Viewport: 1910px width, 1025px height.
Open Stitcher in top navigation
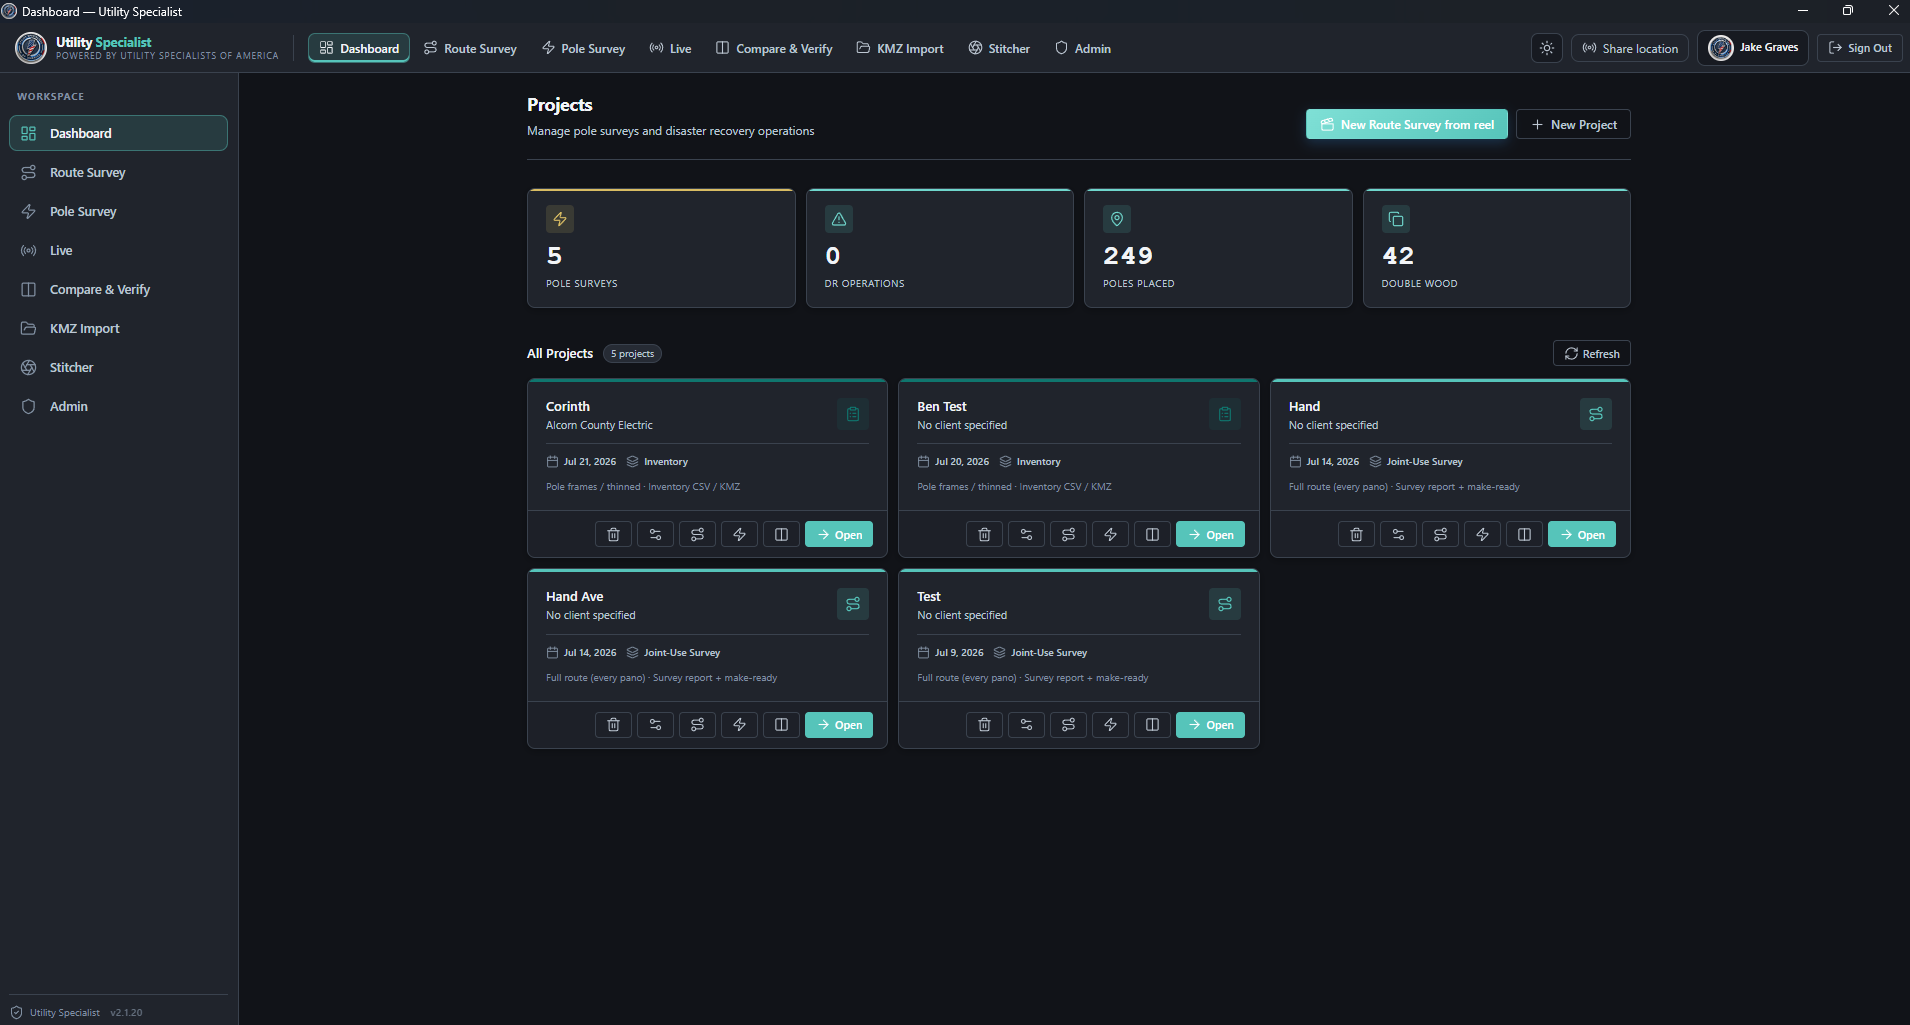(999, 48)
